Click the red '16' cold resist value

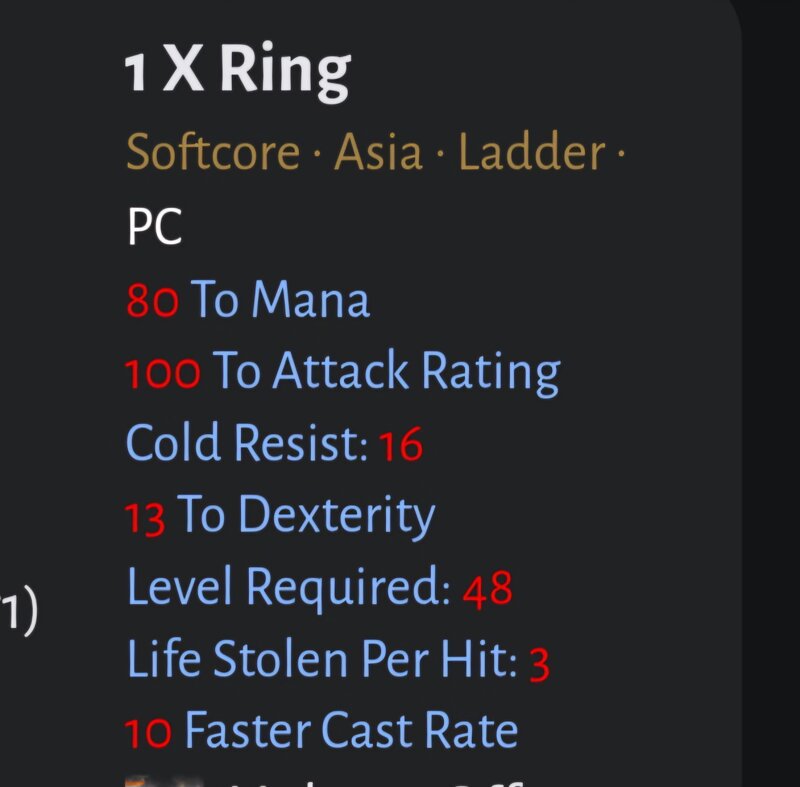point(401,445)
